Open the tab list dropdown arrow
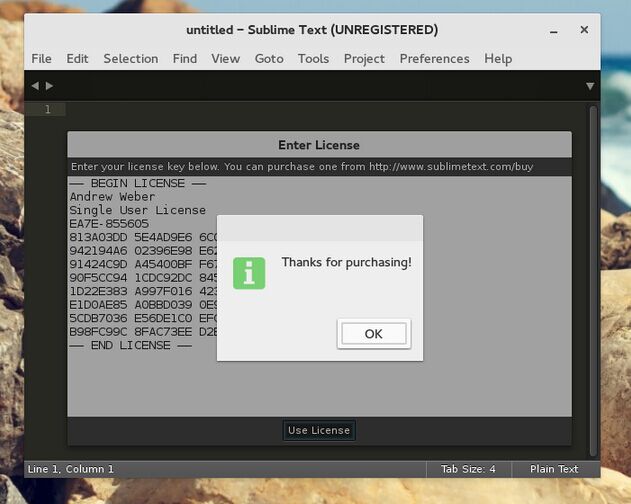This screenshot has height=504, width=631. click(x=590, y=86)
